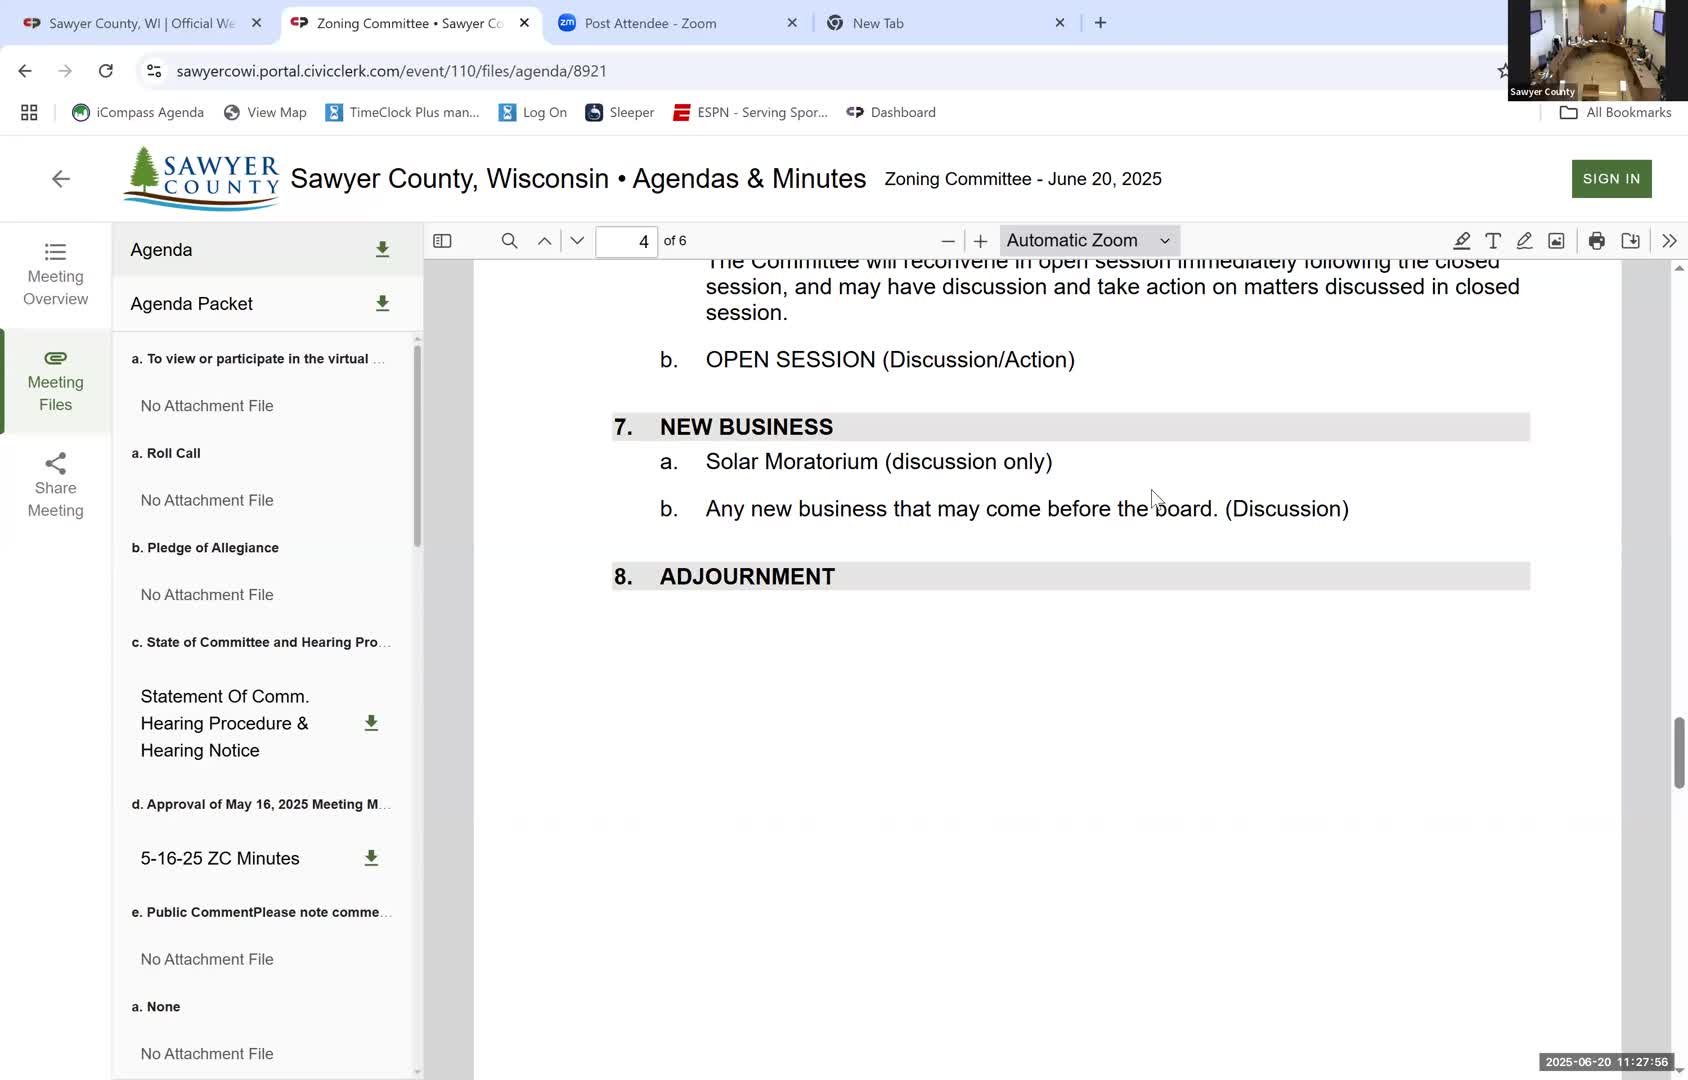The image size is (1688, 1080).
Task: Select 'c. State of Committee and Hearing' item
Action: (260, 642)
